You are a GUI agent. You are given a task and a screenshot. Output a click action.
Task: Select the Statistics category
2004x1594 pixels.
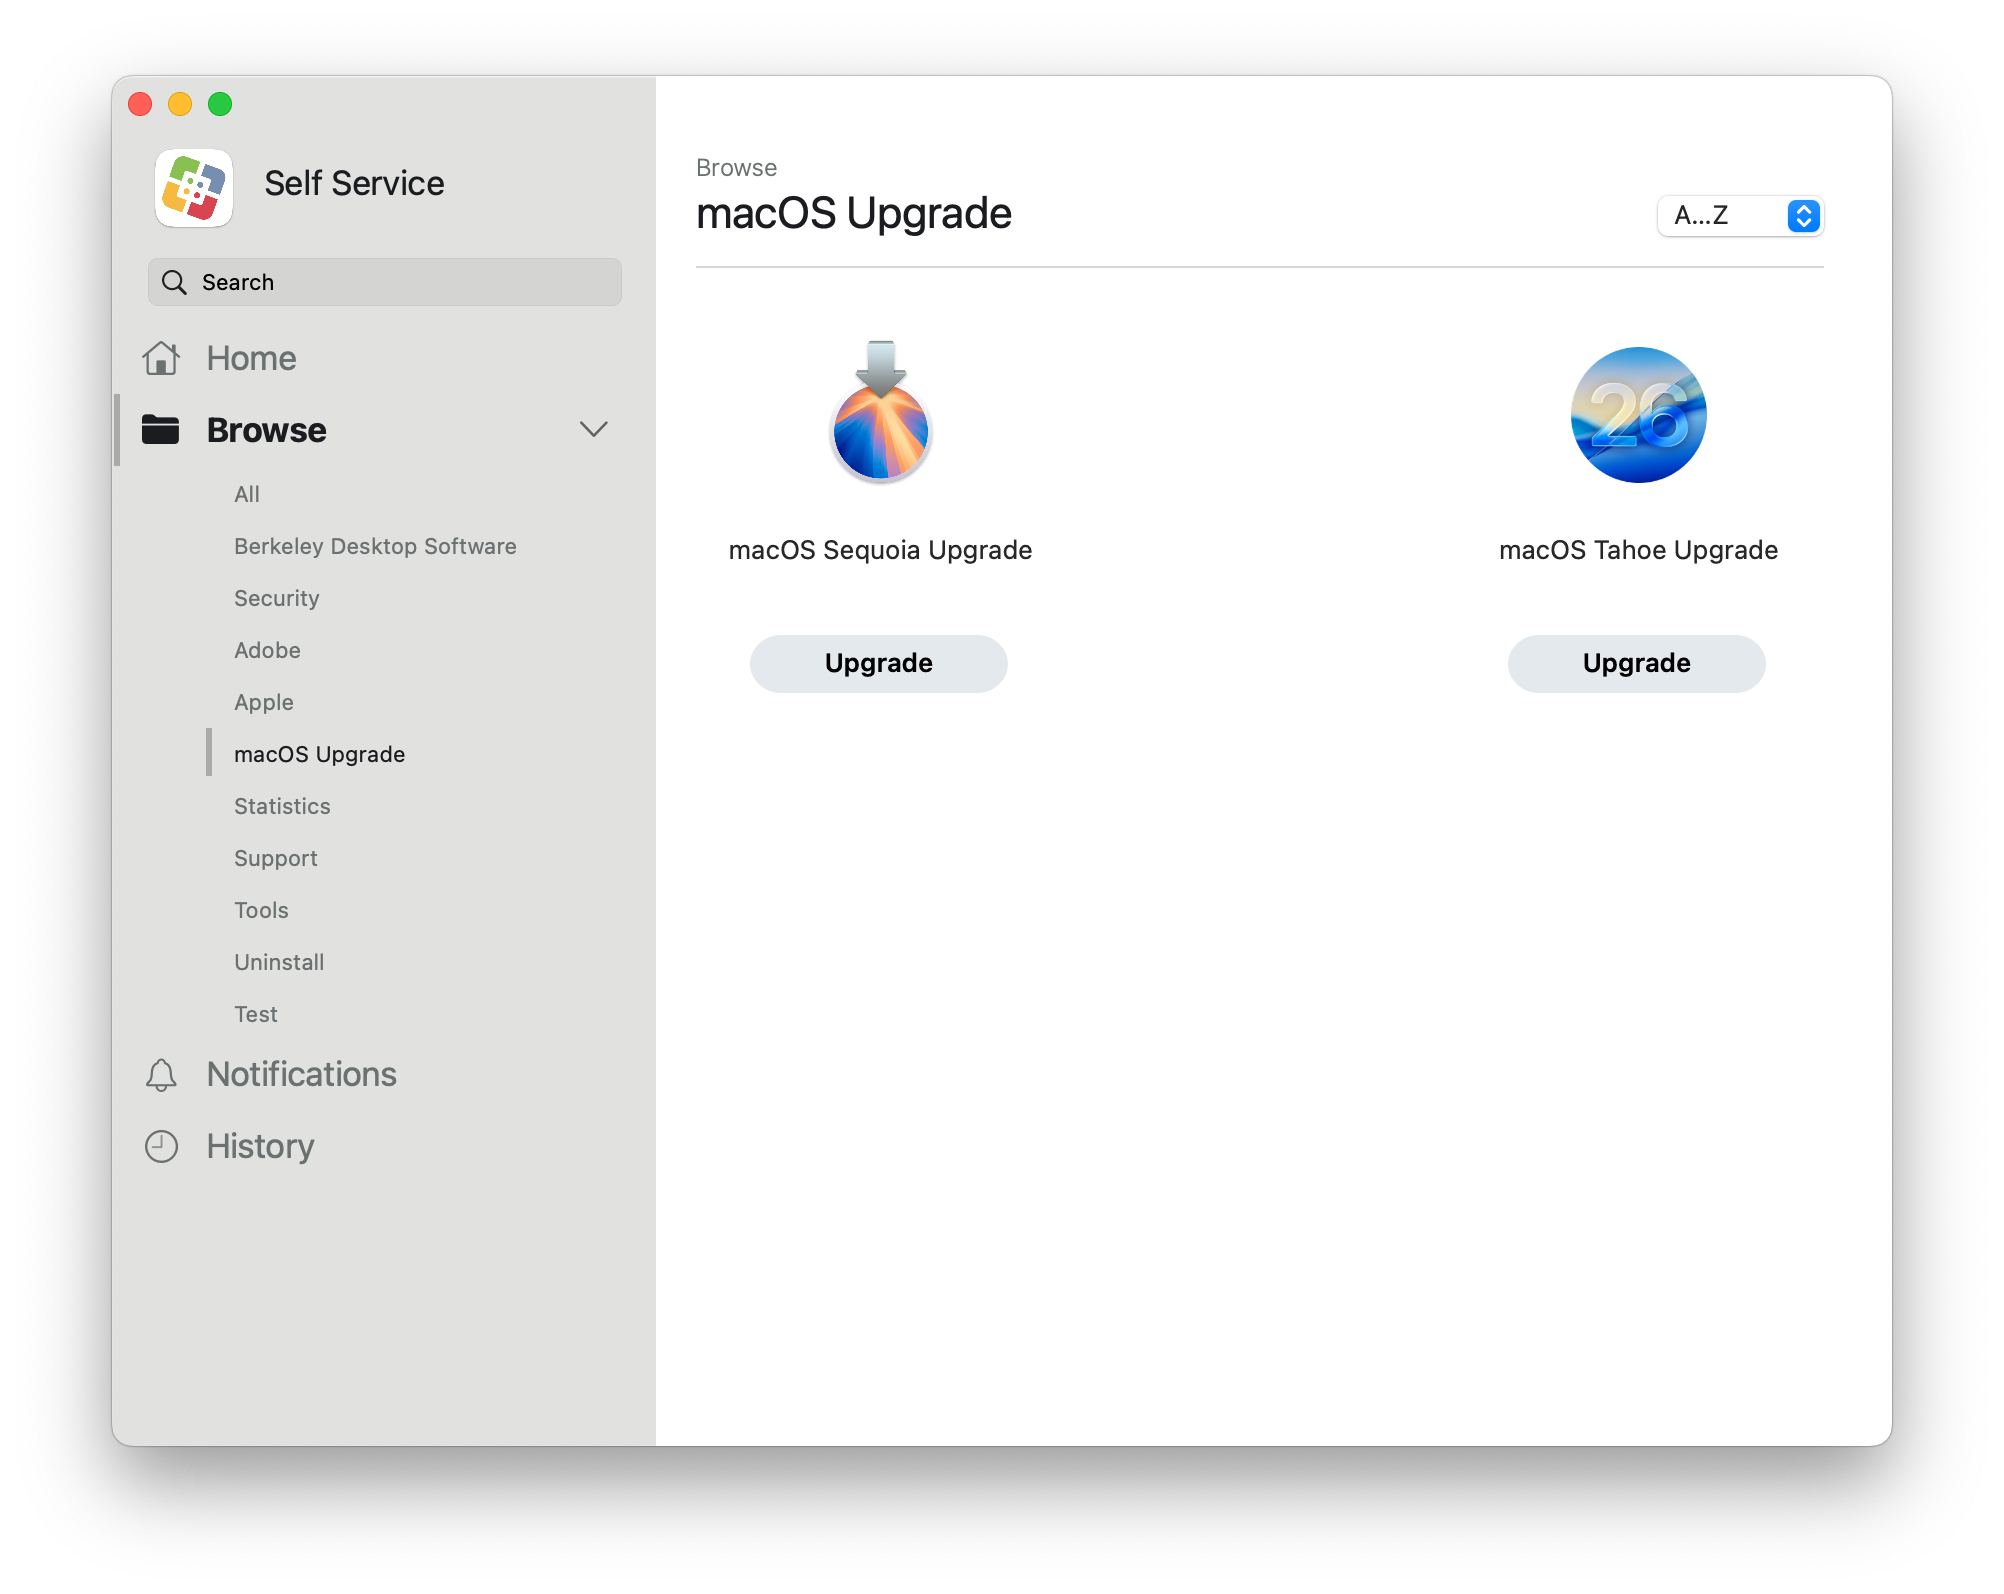tap(282, 806)
